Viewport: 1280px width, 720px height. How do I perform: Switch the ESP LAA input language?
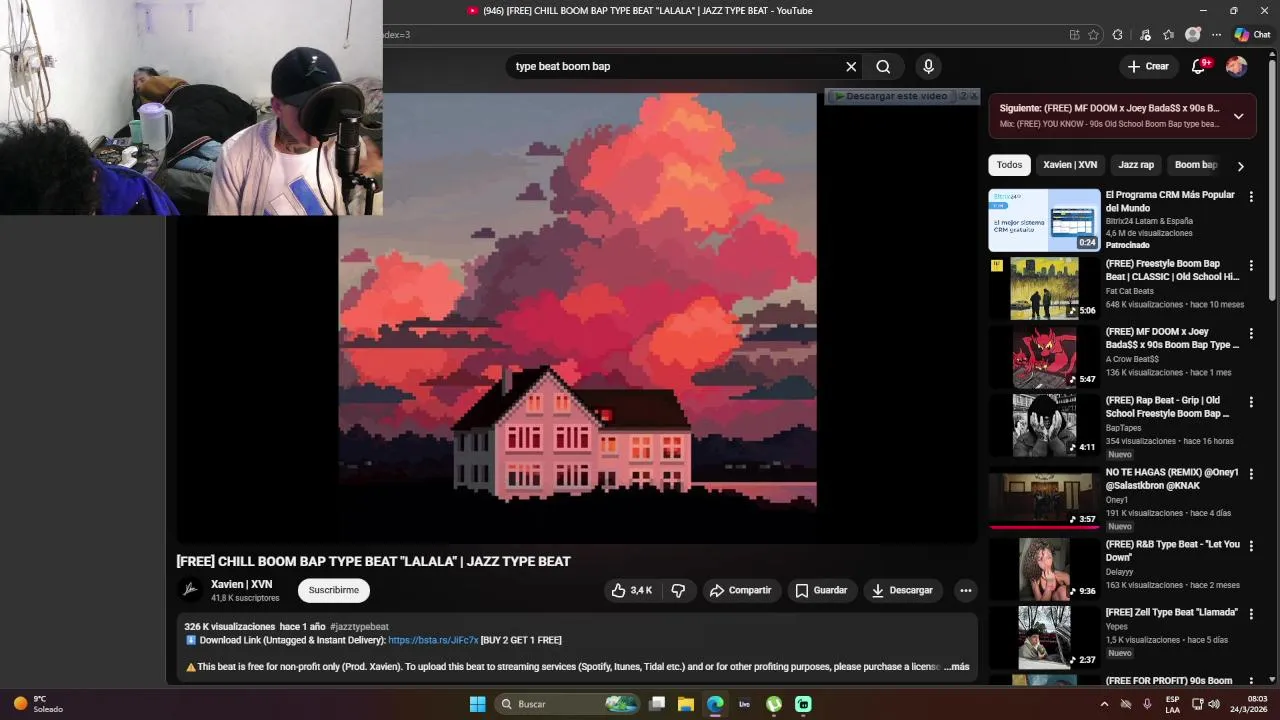(x=1172, y=704)
